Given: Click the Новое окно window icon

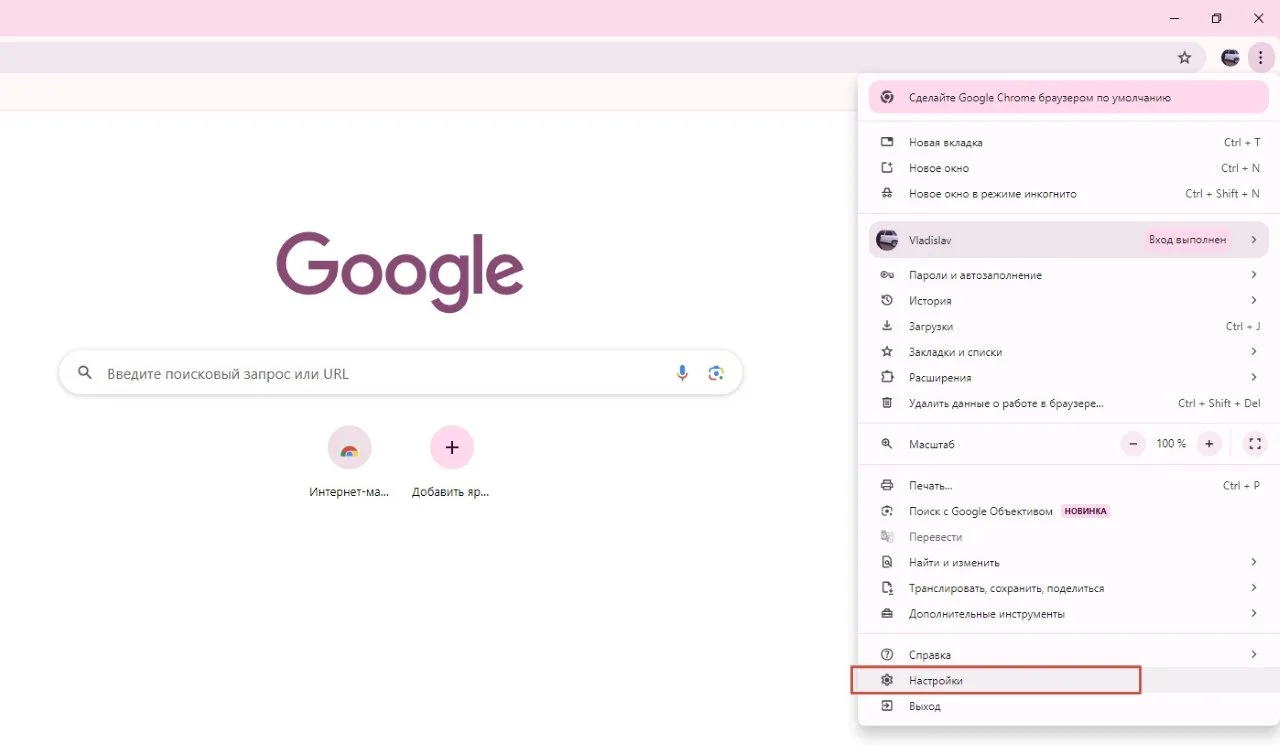Looking at the screenshot, I should pos(887,168).
